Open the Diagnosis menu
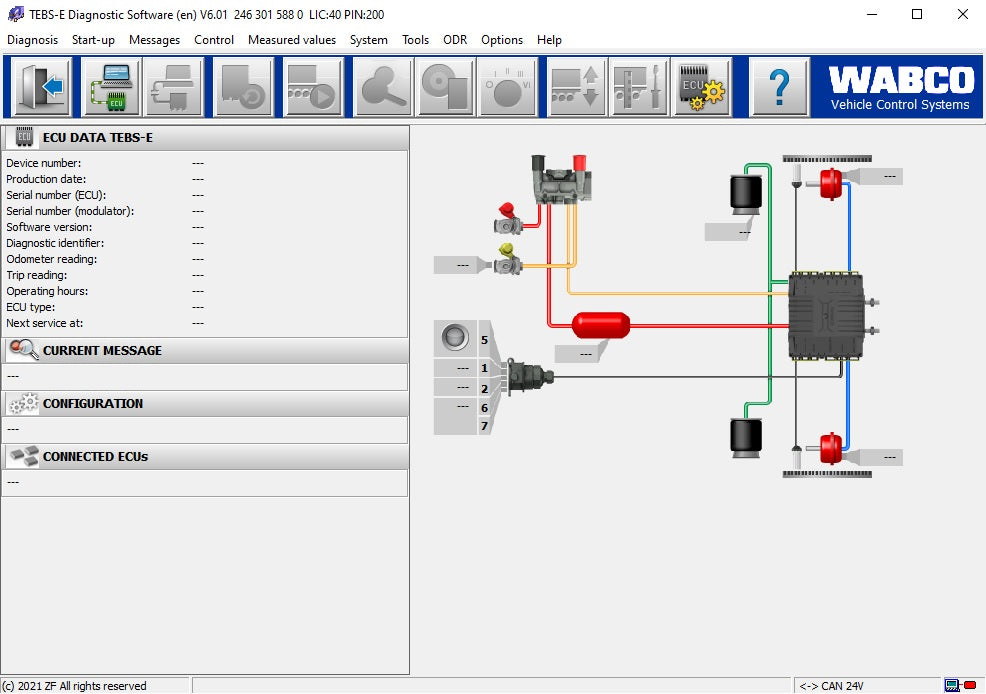Screen dimensions: 986x694 click(32, 40)
